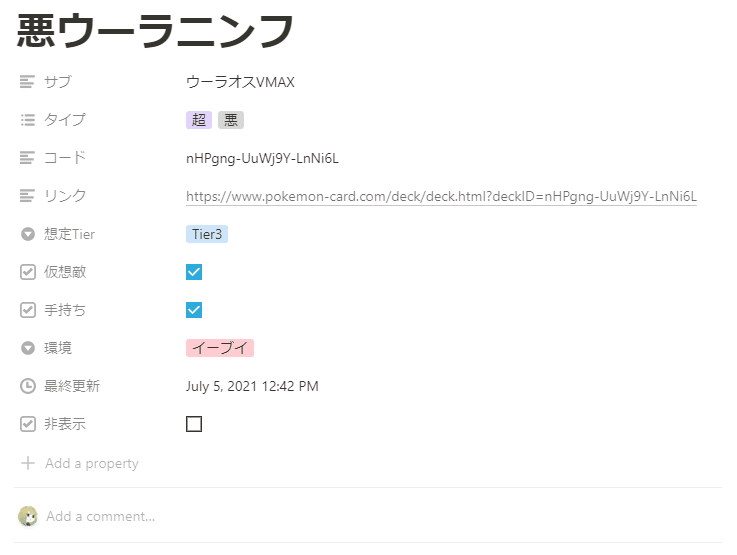This screenshot has width=737, height=555.
Task: Click the select icon beside 環境
Action: click(x=28, y=348)
